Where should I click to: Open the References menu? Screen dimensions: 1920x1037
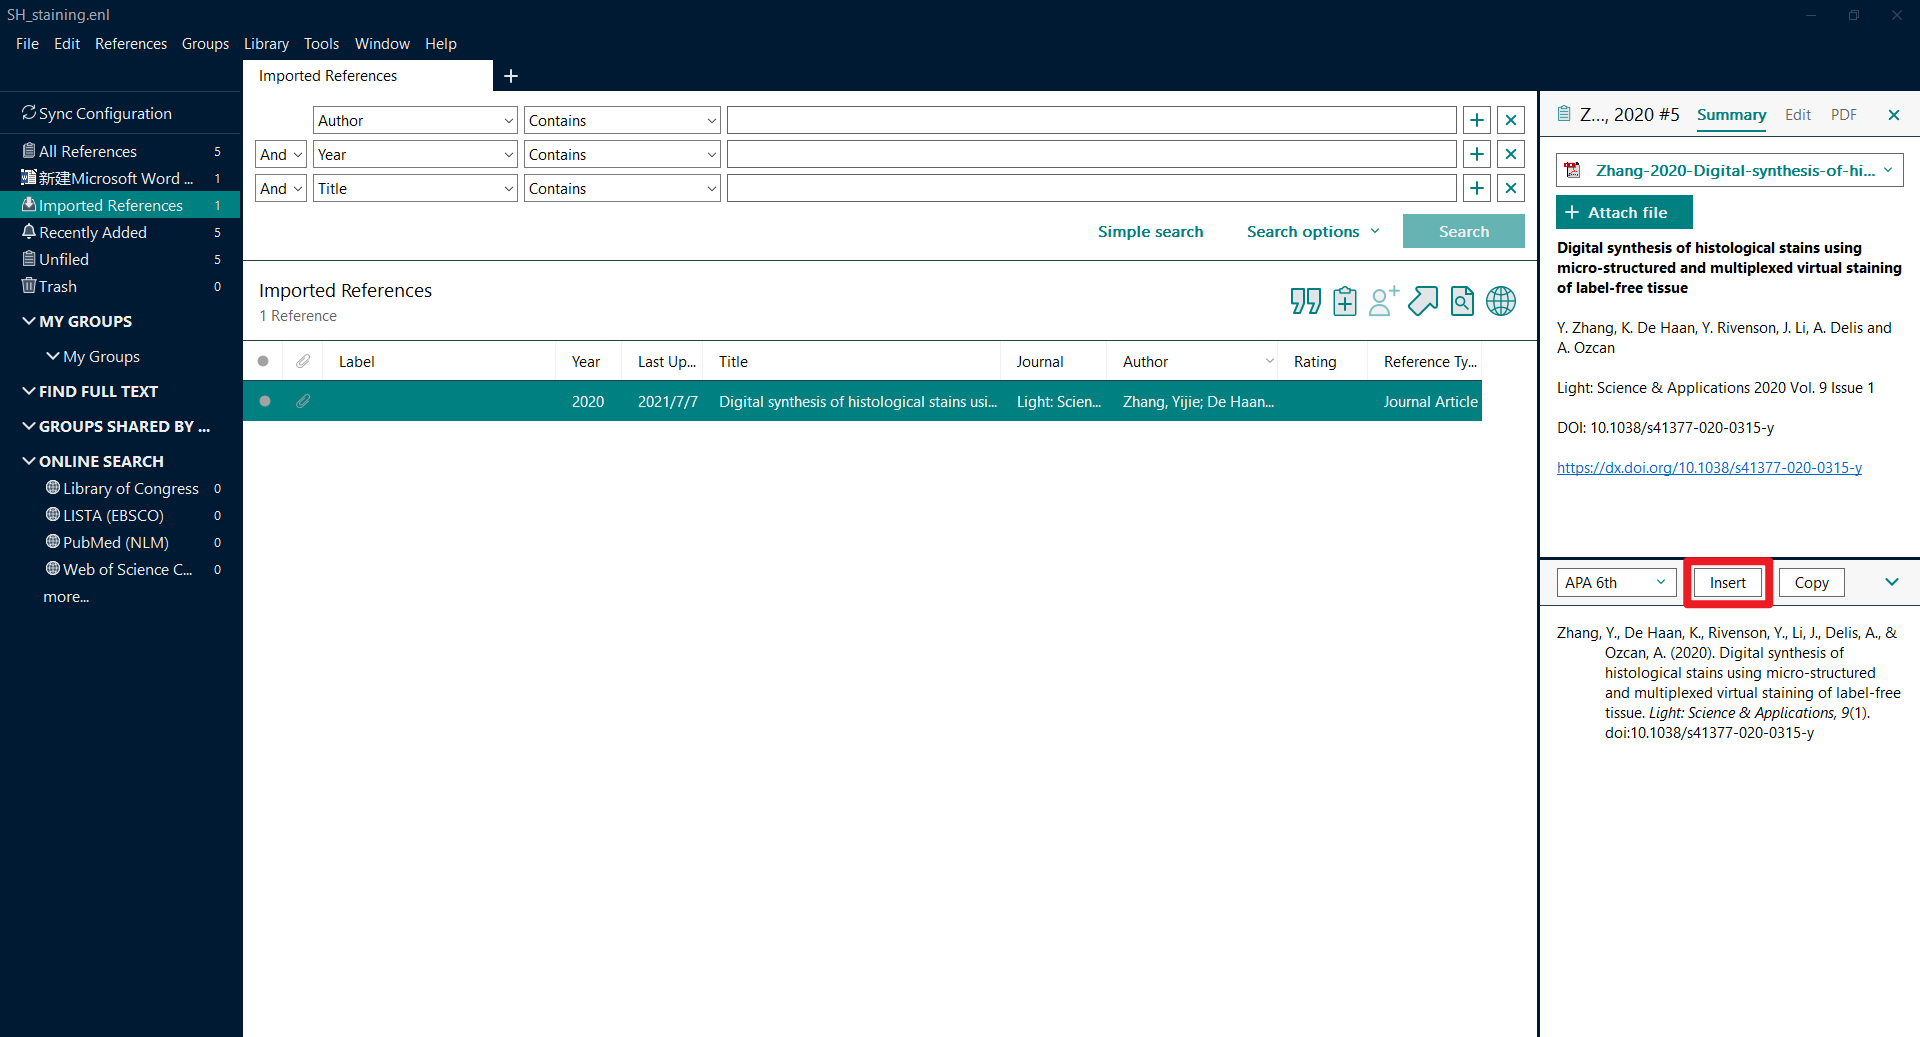point(131,44)
